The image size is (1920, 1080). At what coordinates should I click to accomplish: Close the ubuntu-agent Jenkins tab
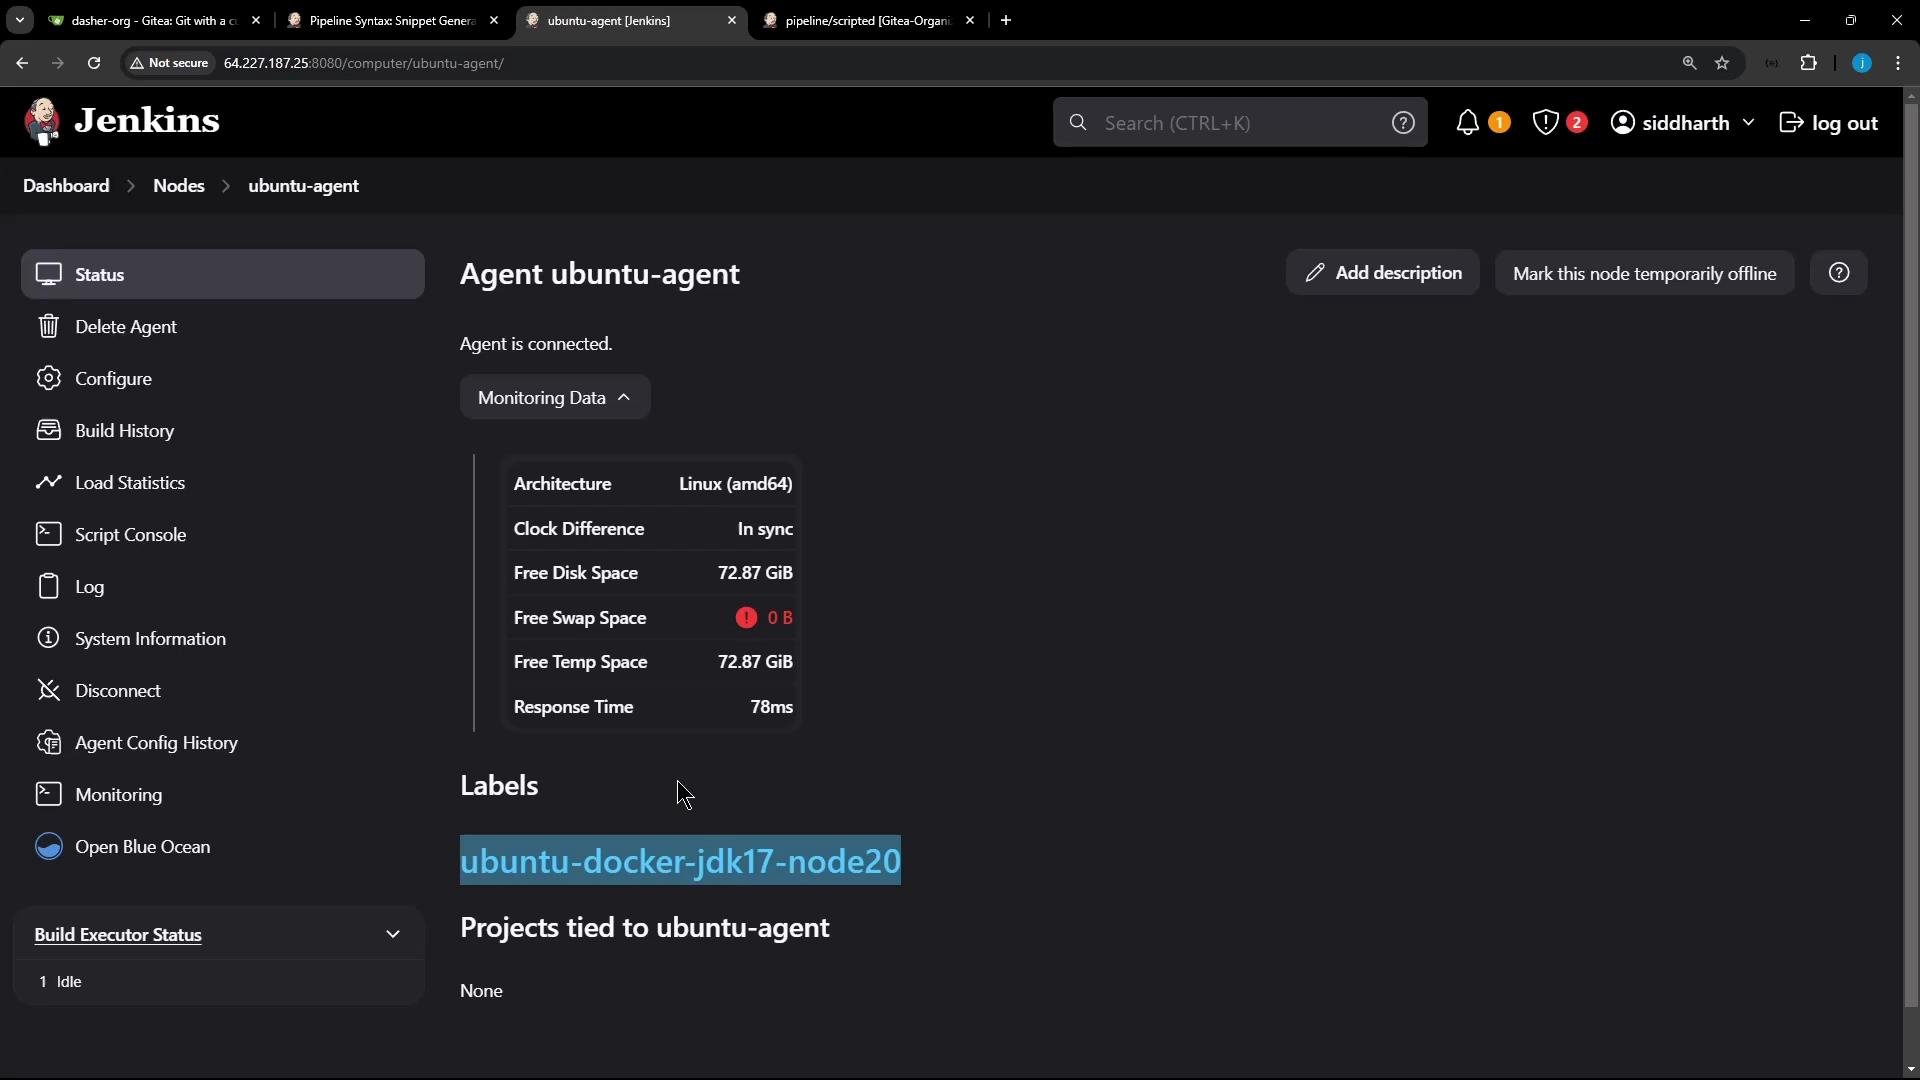coord(732,20)
